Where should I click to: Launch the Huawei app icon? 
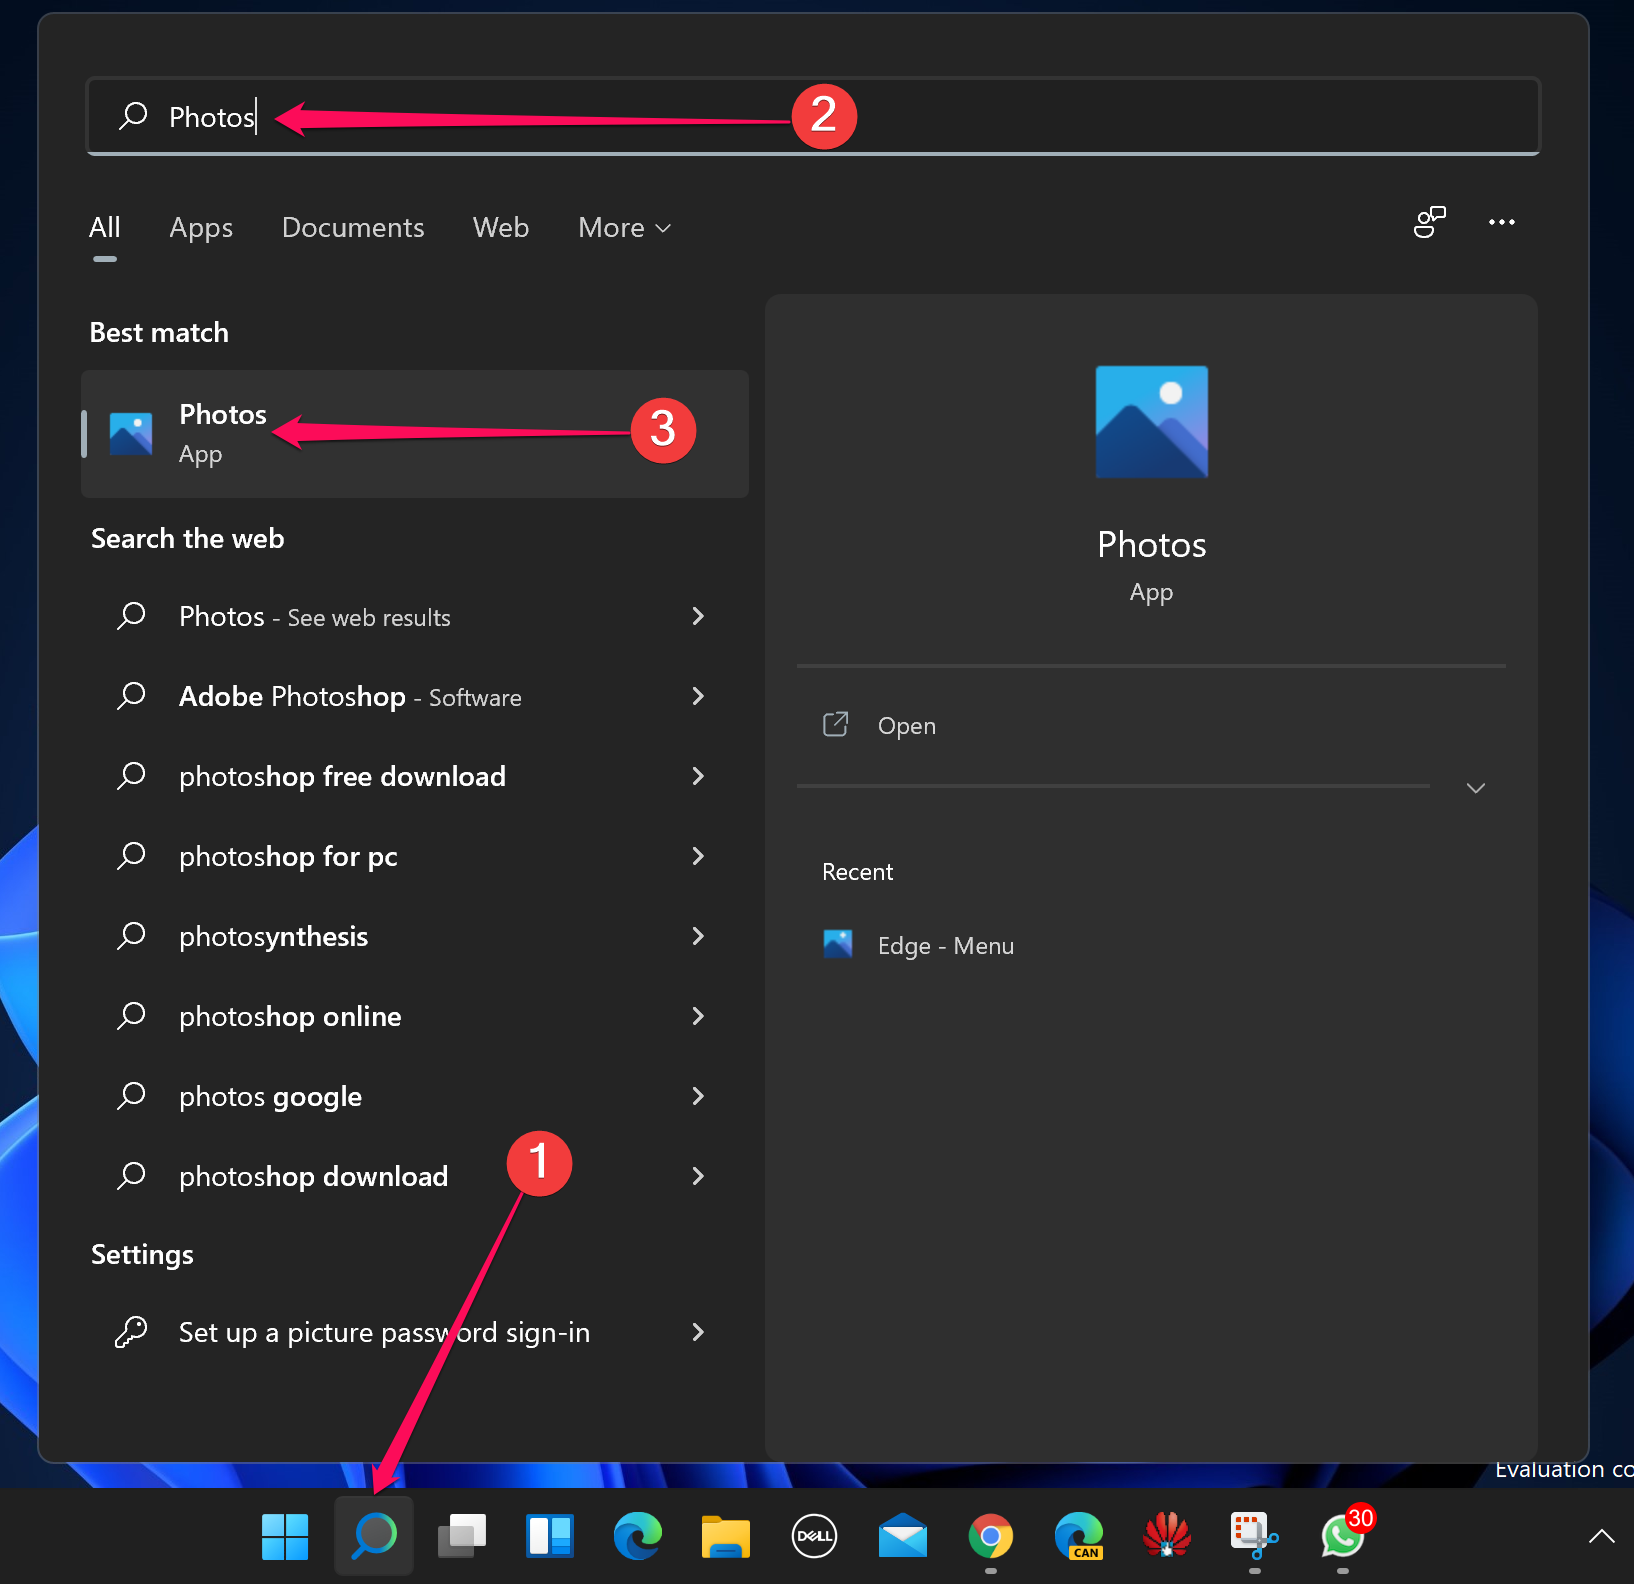(x=1167, y=1536)
